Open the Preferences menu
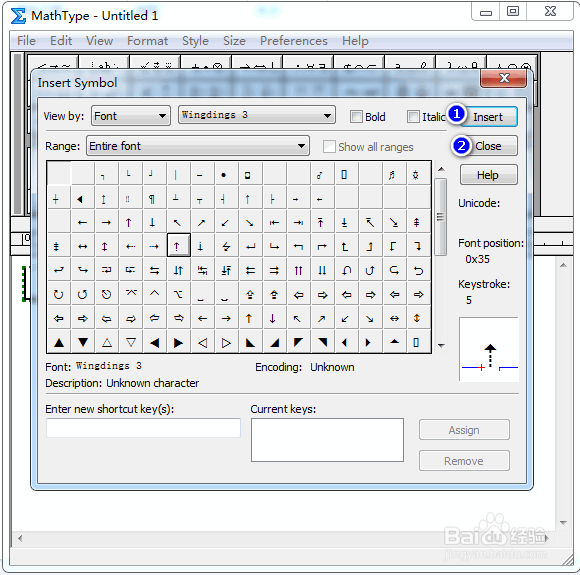Viewport: 580px width, 575px height. [x=294, y=41]
